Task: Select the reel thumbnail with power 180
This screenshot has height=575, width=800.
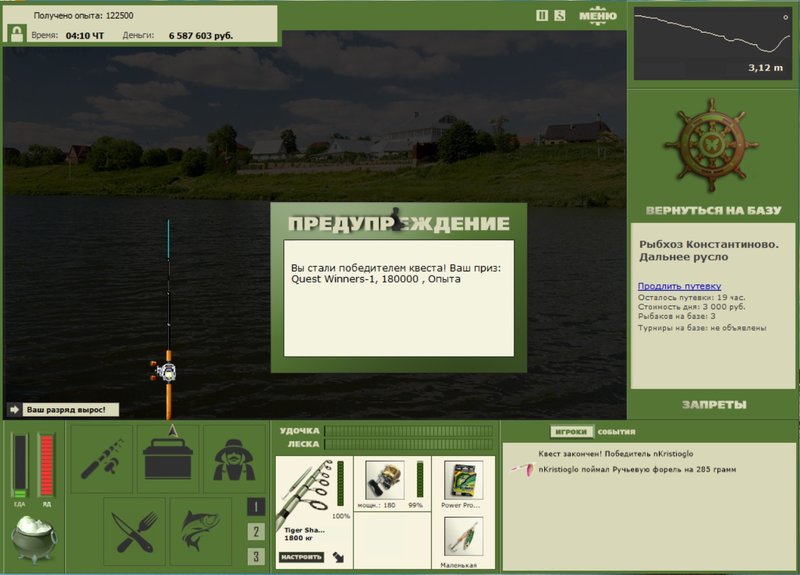Action: pyautogui.click(x=385, y=480)
